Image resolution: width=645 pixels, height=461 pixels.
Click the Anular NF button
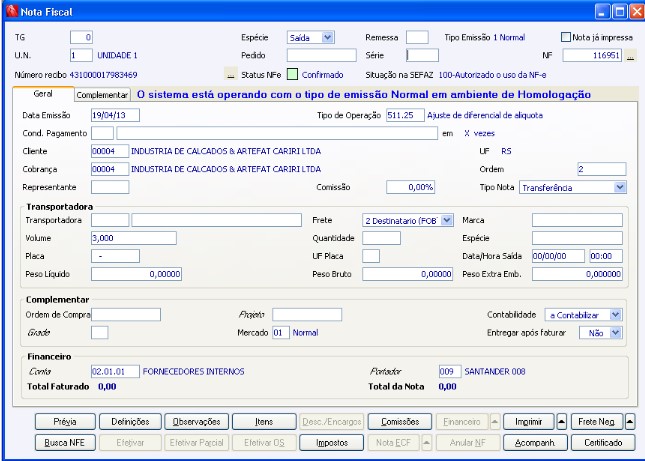468,442
